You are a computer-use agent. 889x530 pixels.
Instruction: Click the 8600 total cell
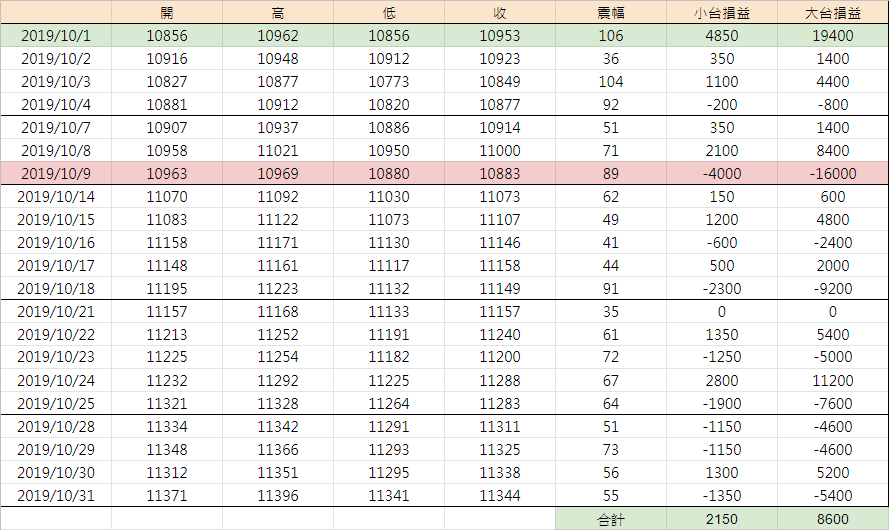pyautogui.click(x=833, y=519)
